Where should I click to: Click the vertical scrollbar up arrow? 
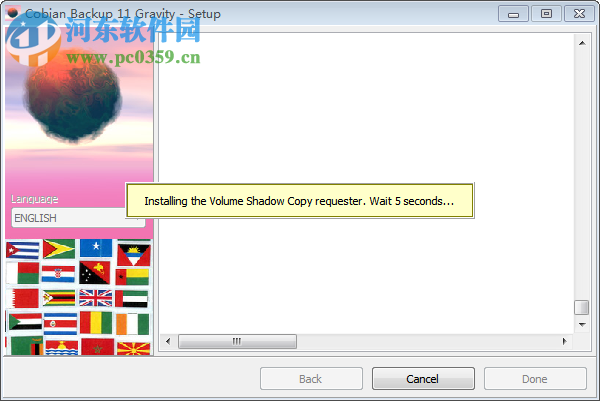pos(582,43)
